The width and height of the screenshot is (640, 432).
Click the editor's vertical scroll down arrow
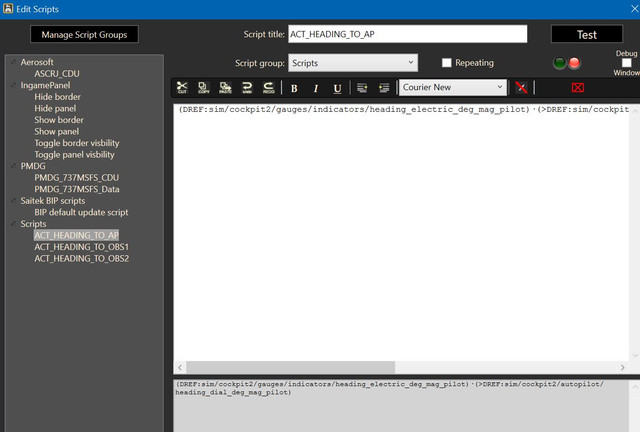(635, 356)
